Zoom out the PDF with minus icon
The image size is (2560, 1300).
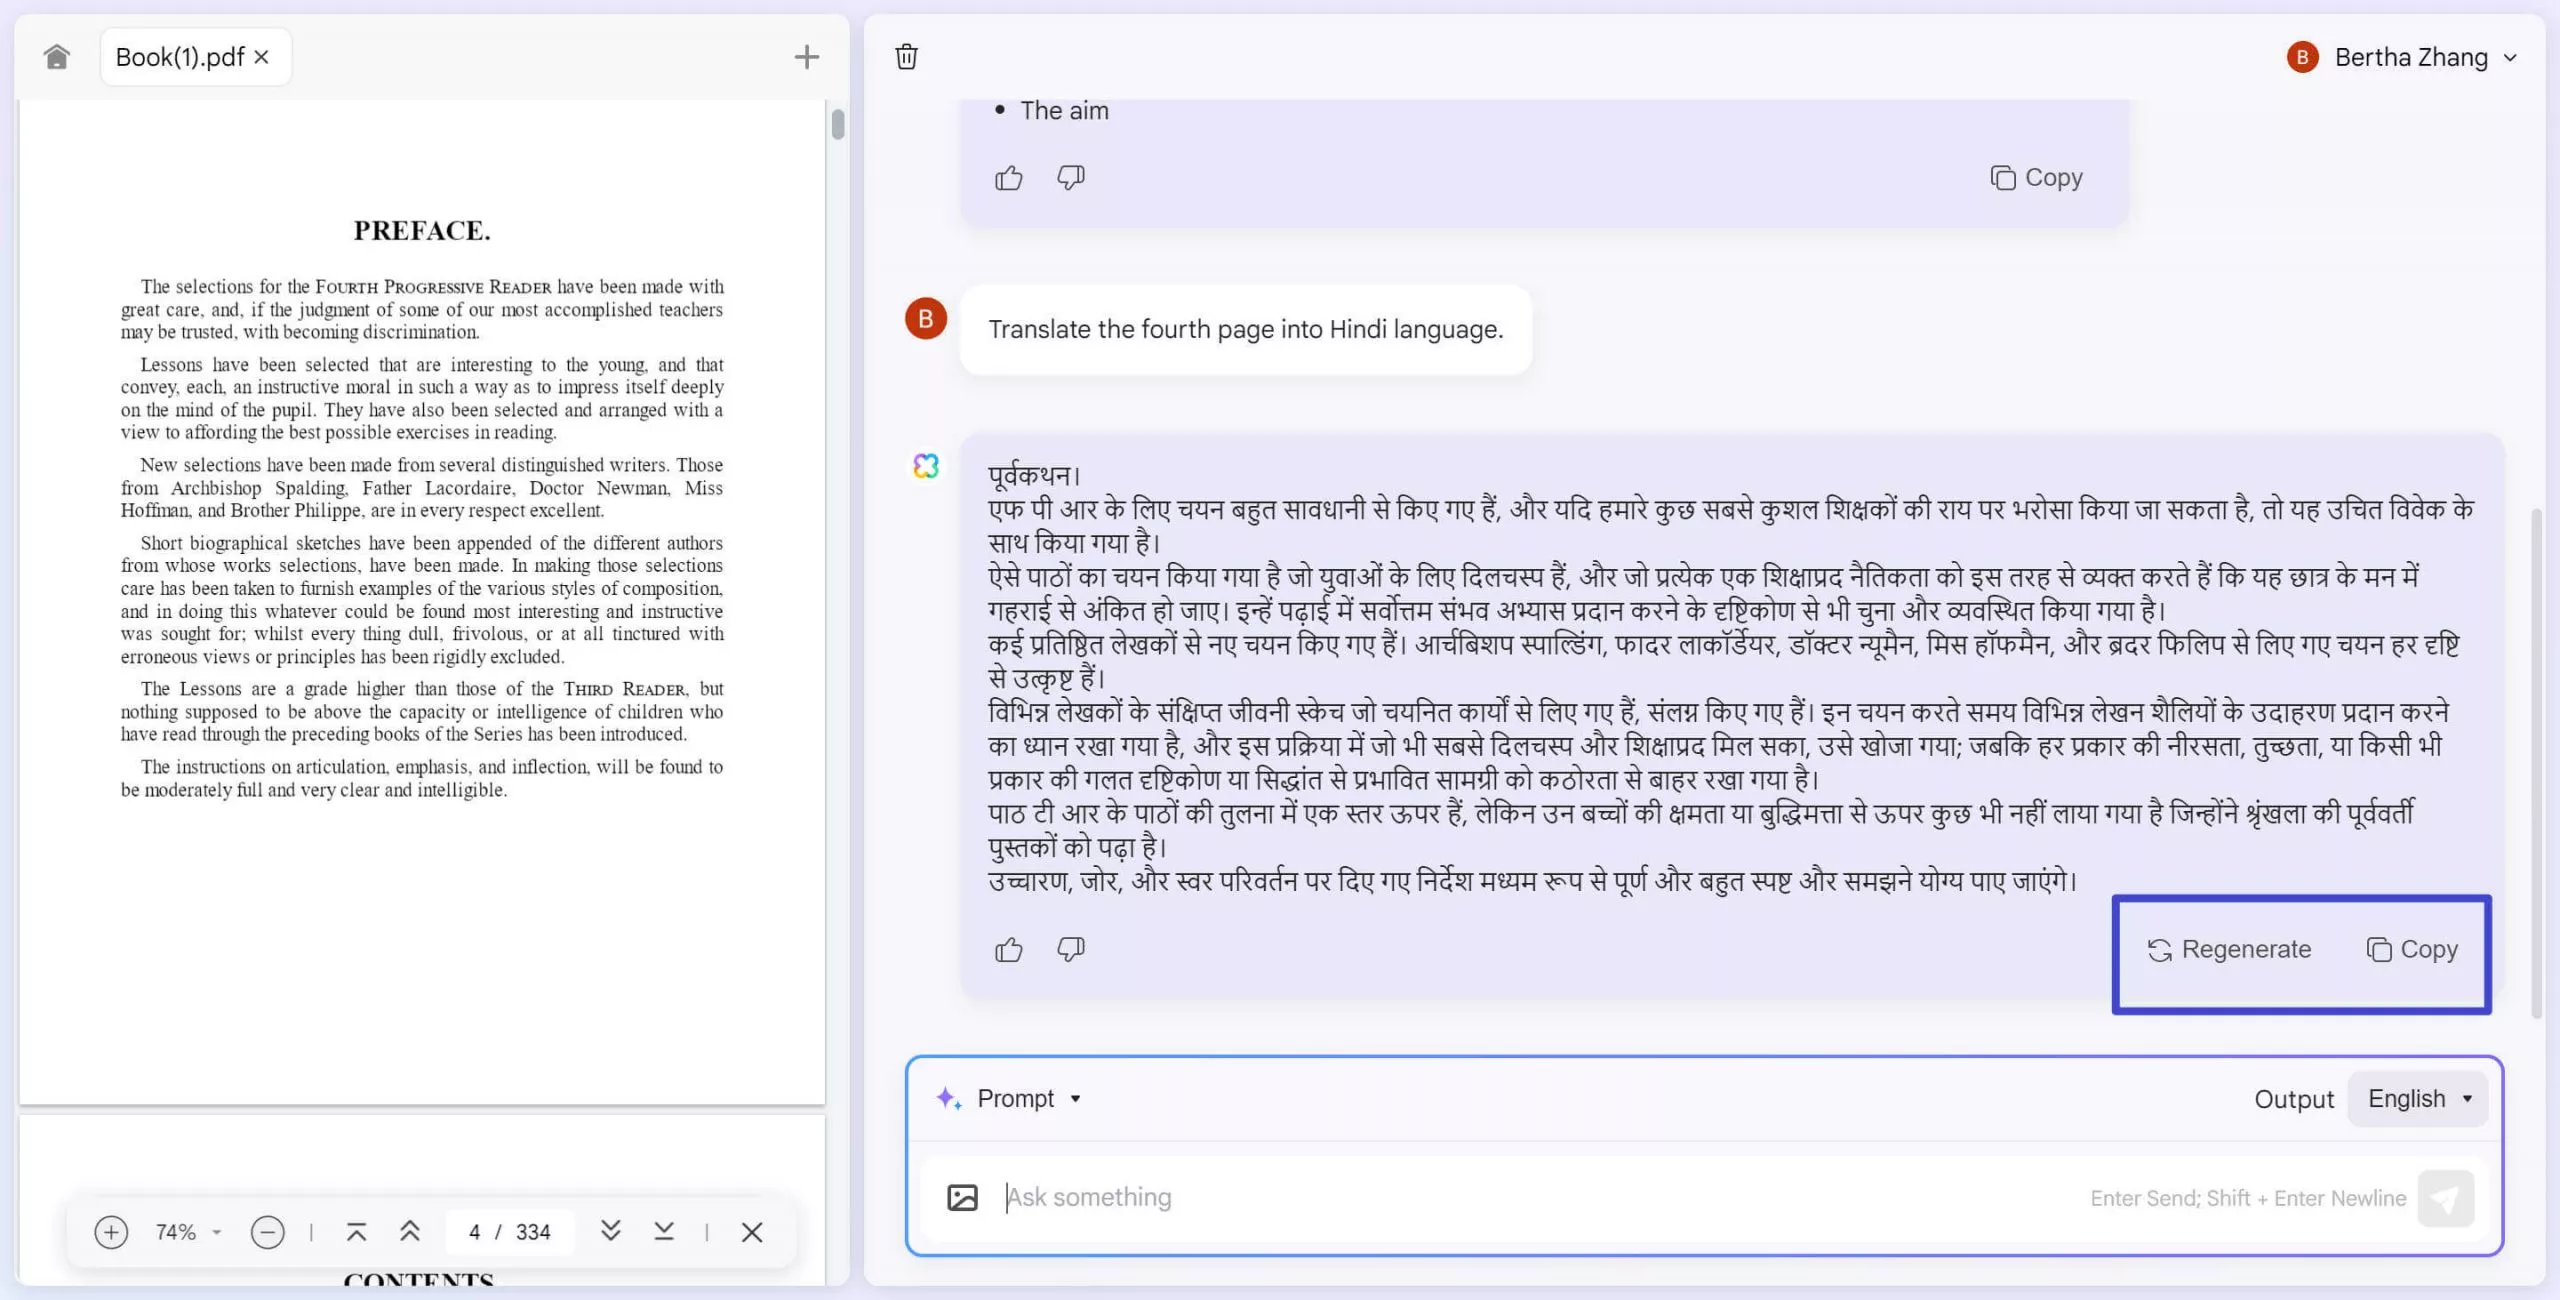point(267,1232)
